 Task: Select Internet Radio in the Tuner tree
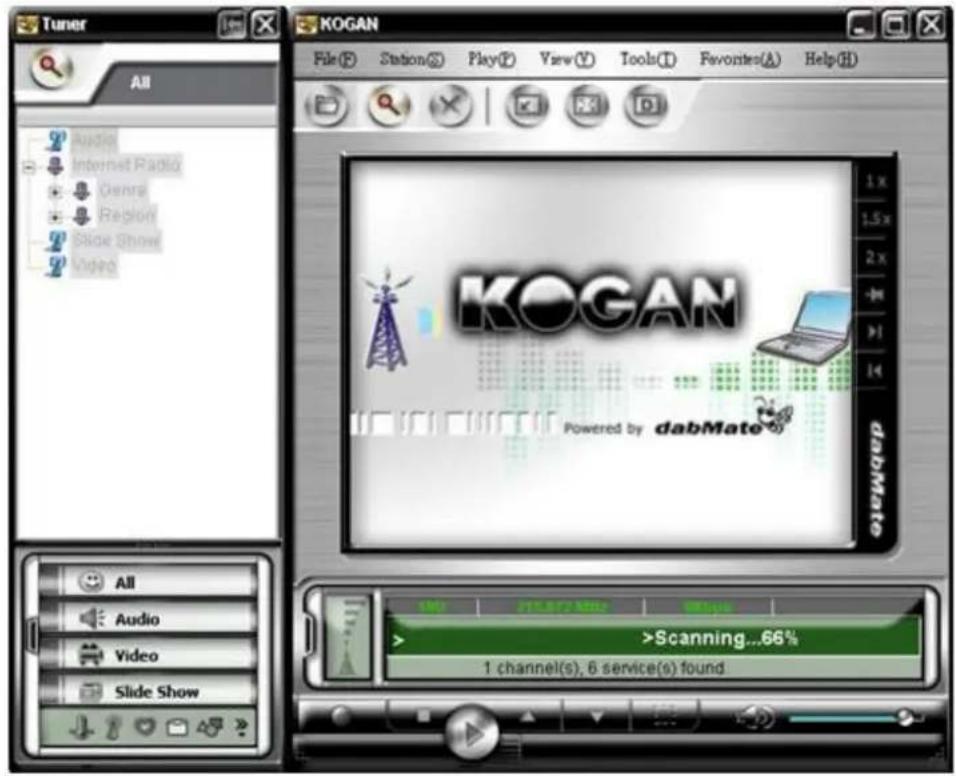[126, 165]
